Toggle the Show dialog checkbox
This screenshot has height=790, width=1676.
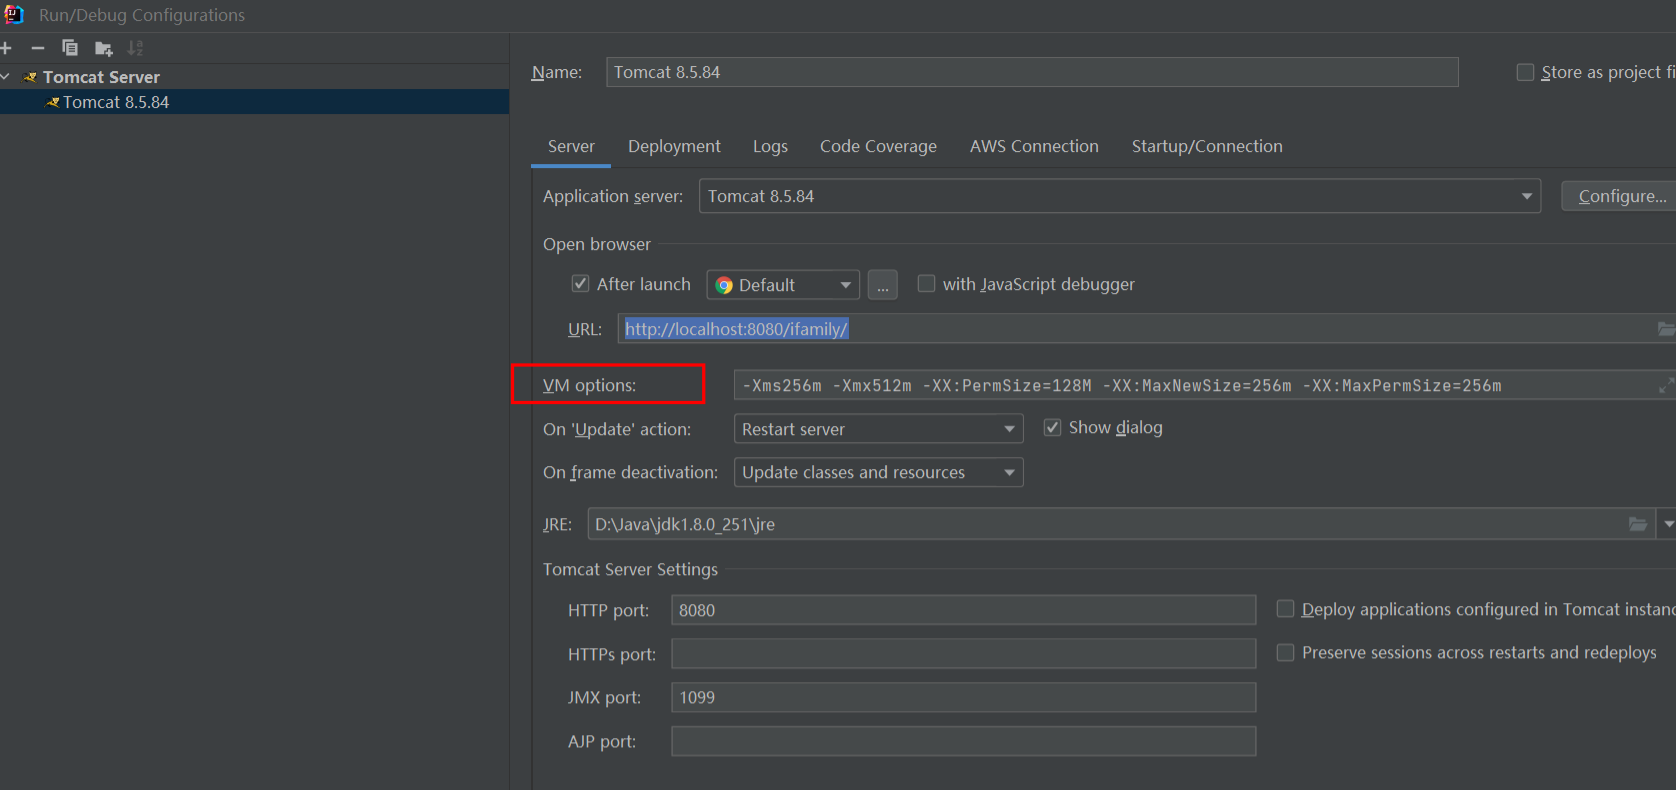click(1052, 428)
